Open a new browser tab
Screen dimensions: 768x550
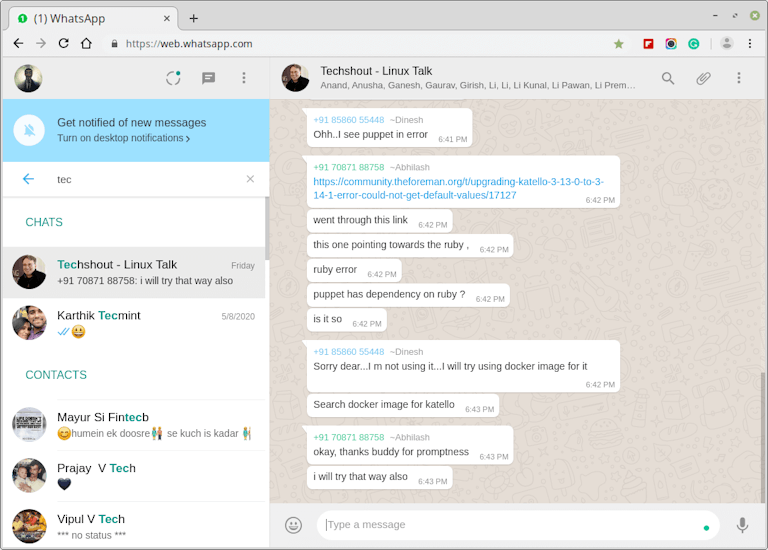(x=193, y=19)
